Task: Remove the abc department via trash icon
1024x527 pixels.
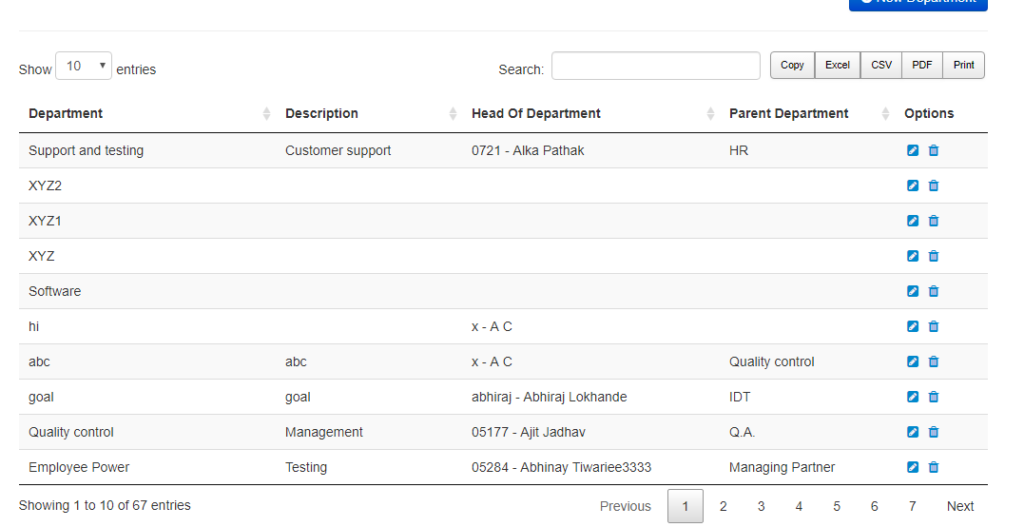Action: coord(933,362)
